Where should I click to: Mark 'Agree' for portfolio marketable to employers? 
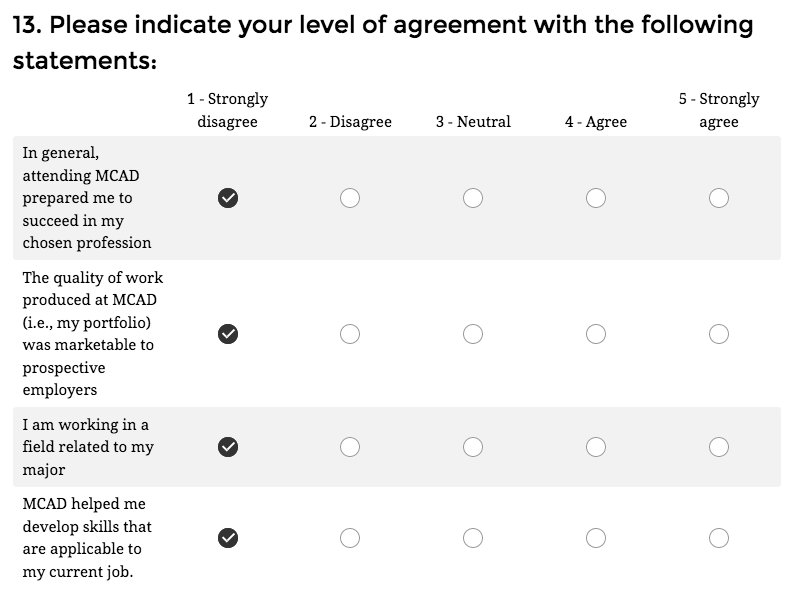click(x=596, y=333)
